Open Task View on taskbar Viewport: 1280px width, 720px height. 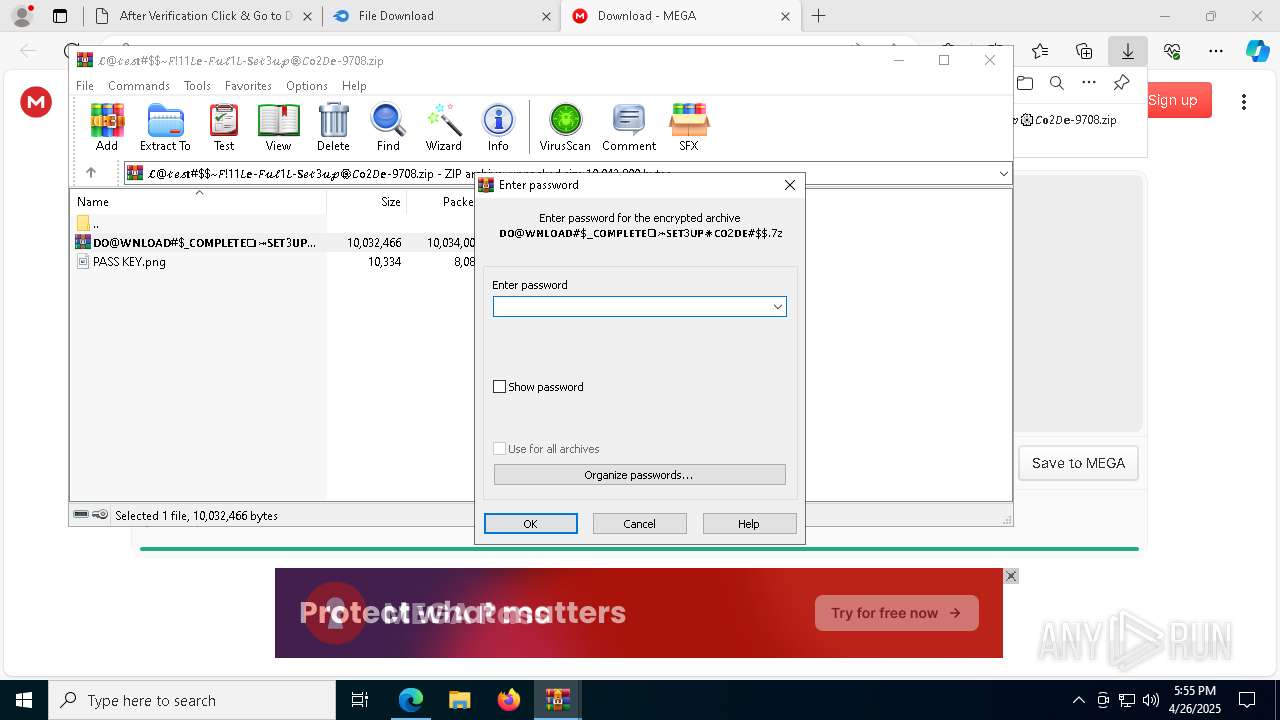pos(360,700)
